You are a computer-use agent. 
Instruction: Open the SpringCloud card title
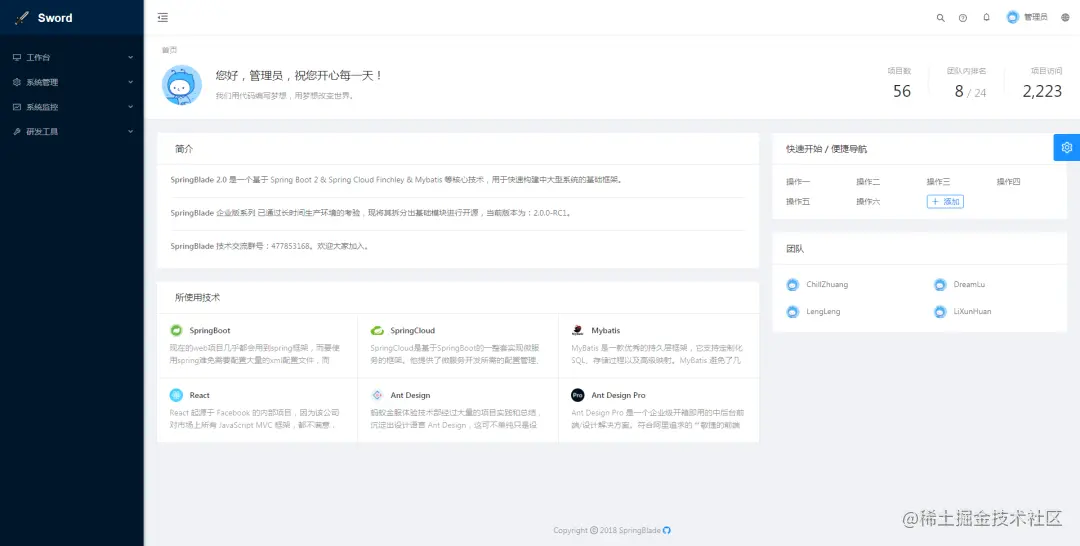[x=413, y=330]
